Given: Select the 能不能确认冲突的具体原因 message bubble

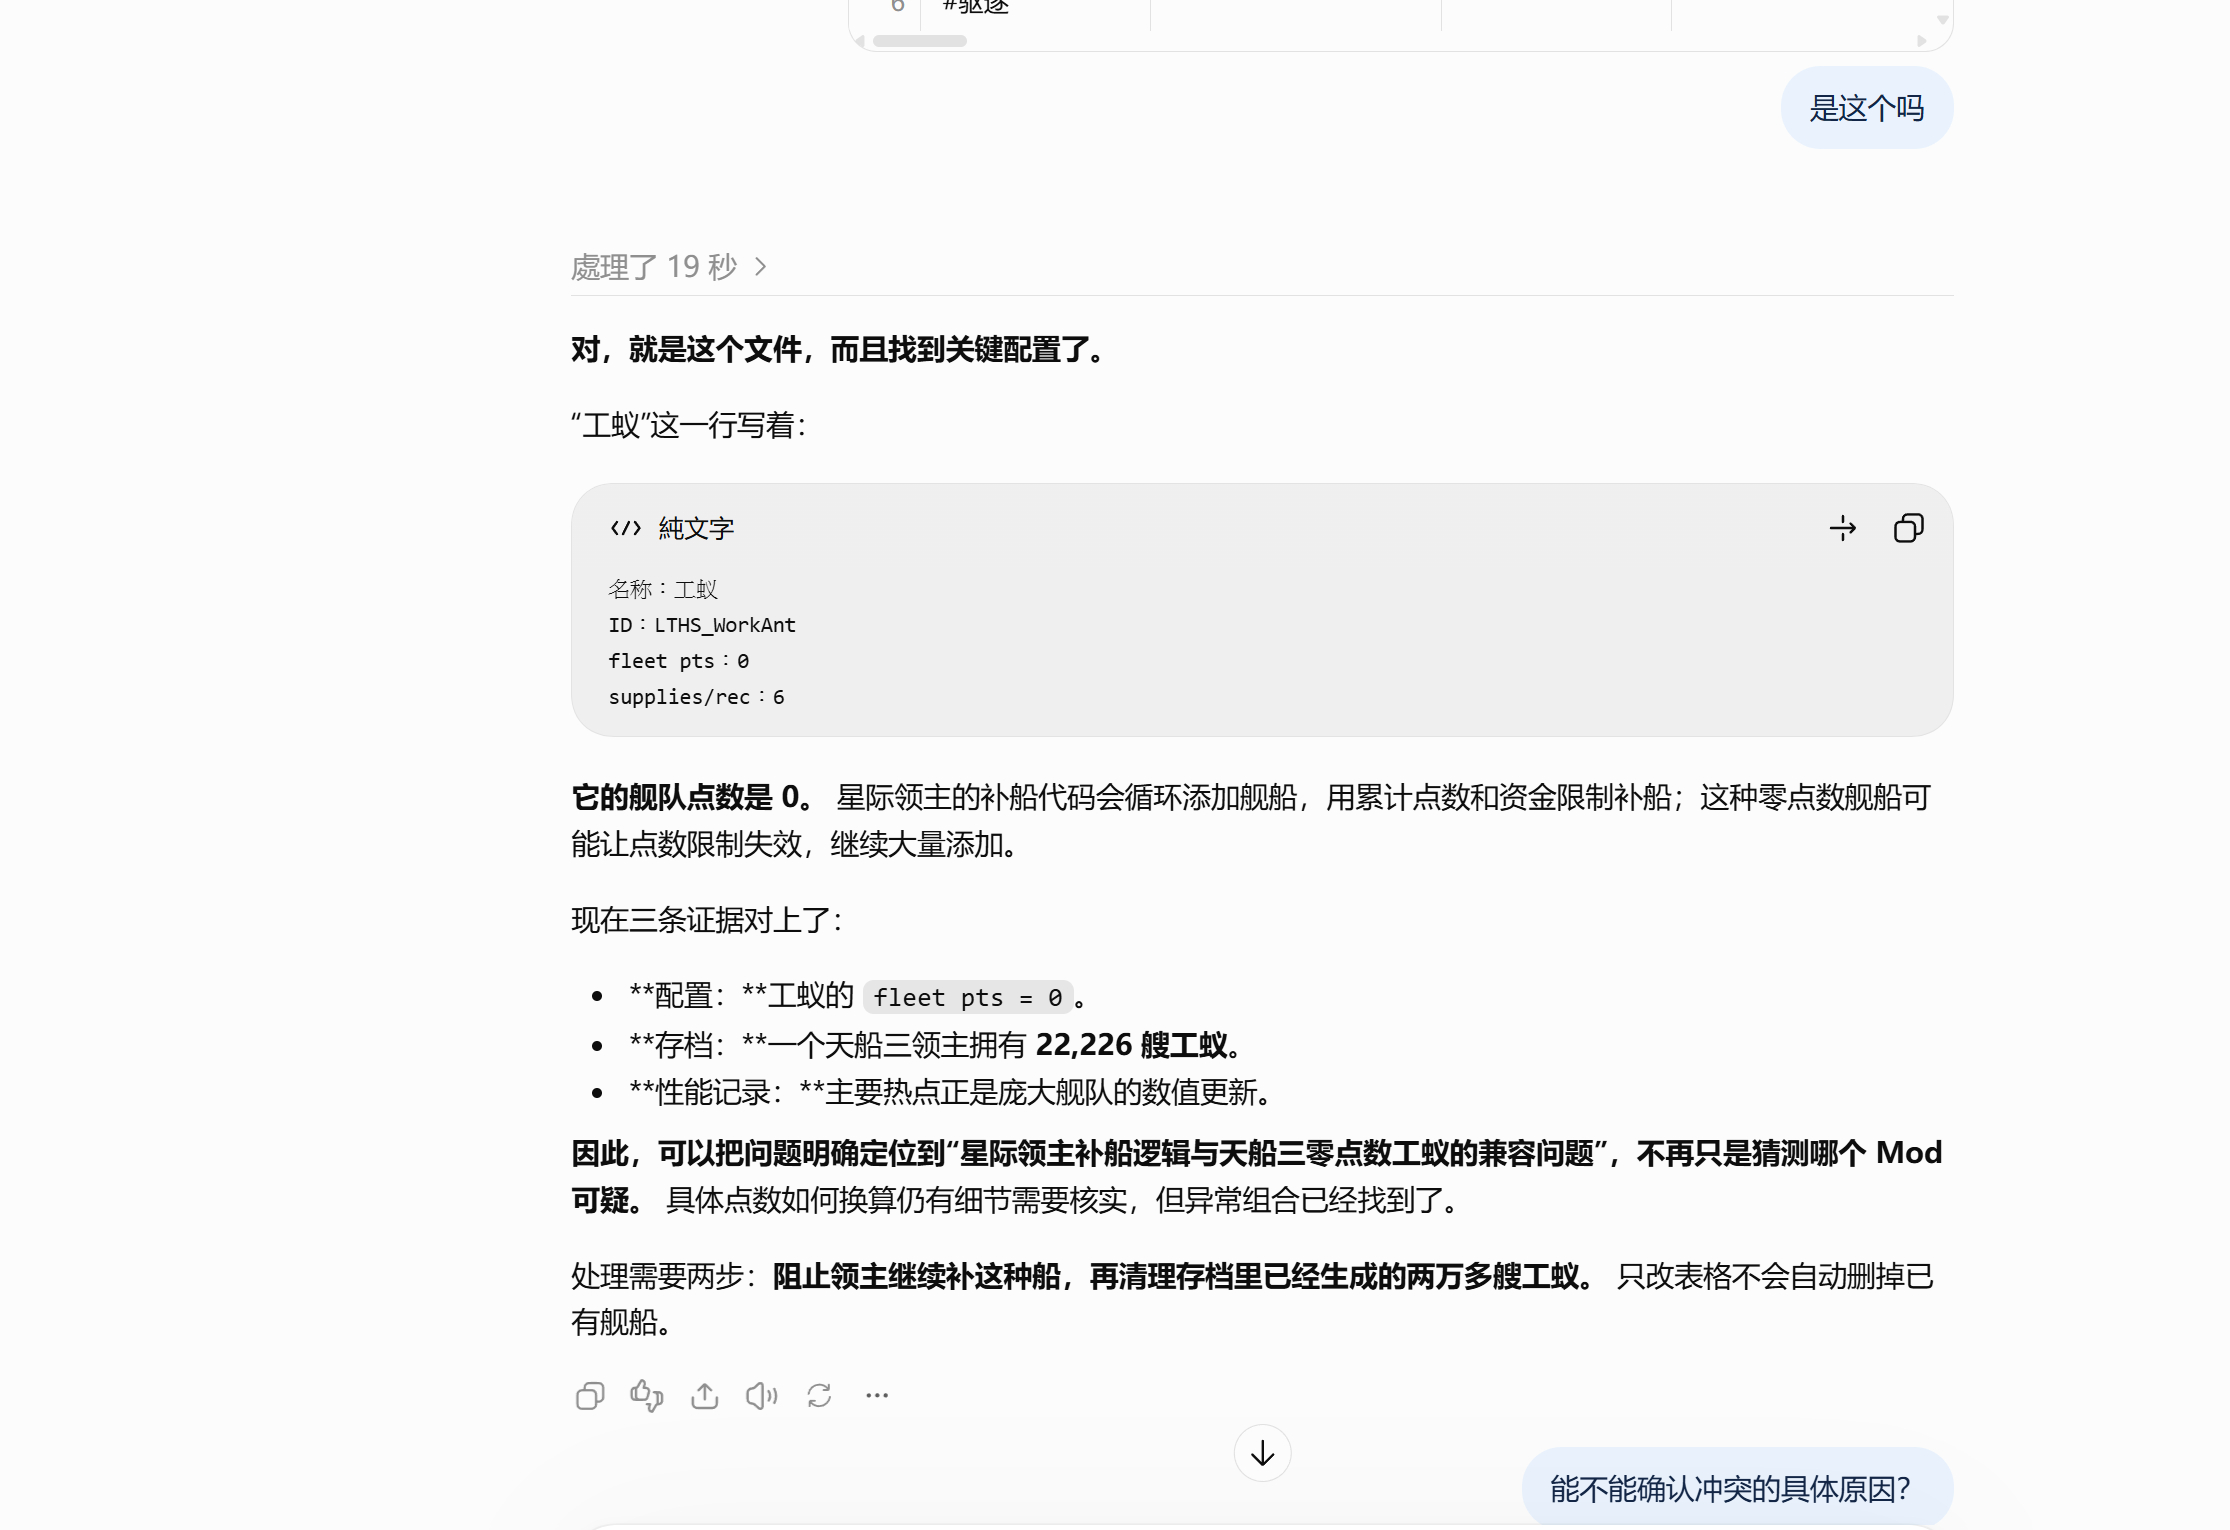Looking at the screenshot, I should [x=1737, y=1488].
